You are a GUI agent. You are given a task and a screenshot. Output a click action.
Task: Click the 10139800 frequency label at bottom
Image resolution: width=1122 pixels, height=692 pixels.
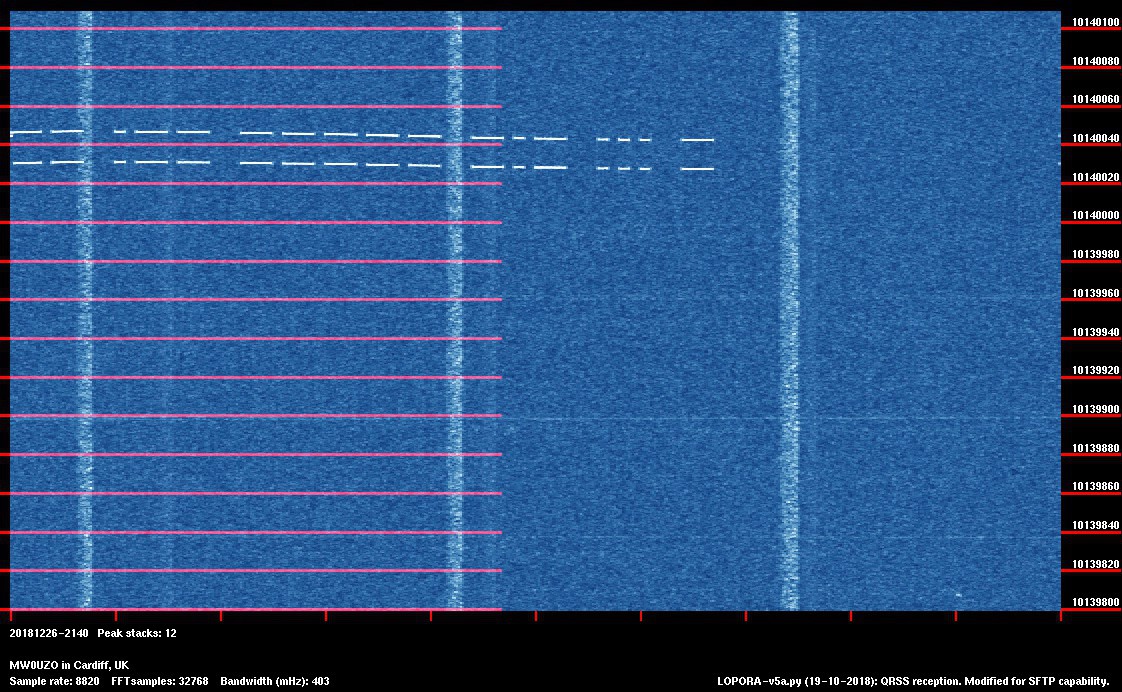1095,603
